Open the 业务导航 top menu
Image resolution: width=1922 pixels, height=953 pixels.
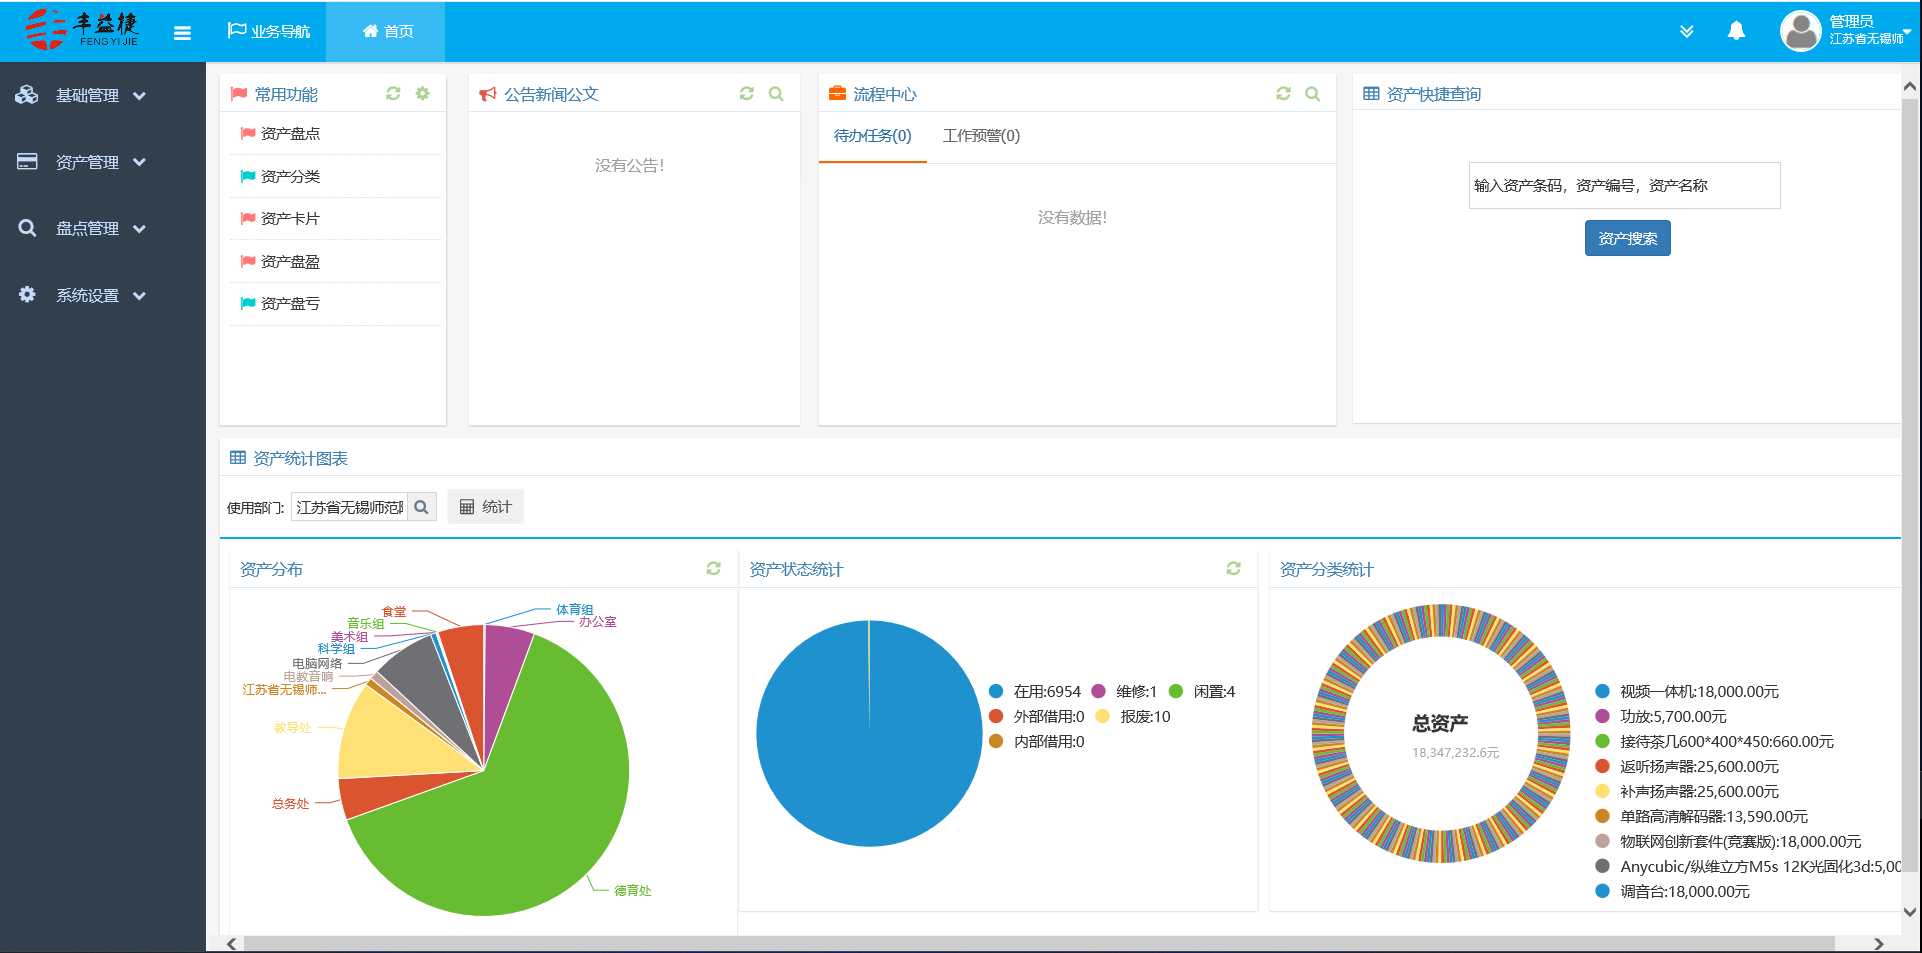[x=269, y=31]
